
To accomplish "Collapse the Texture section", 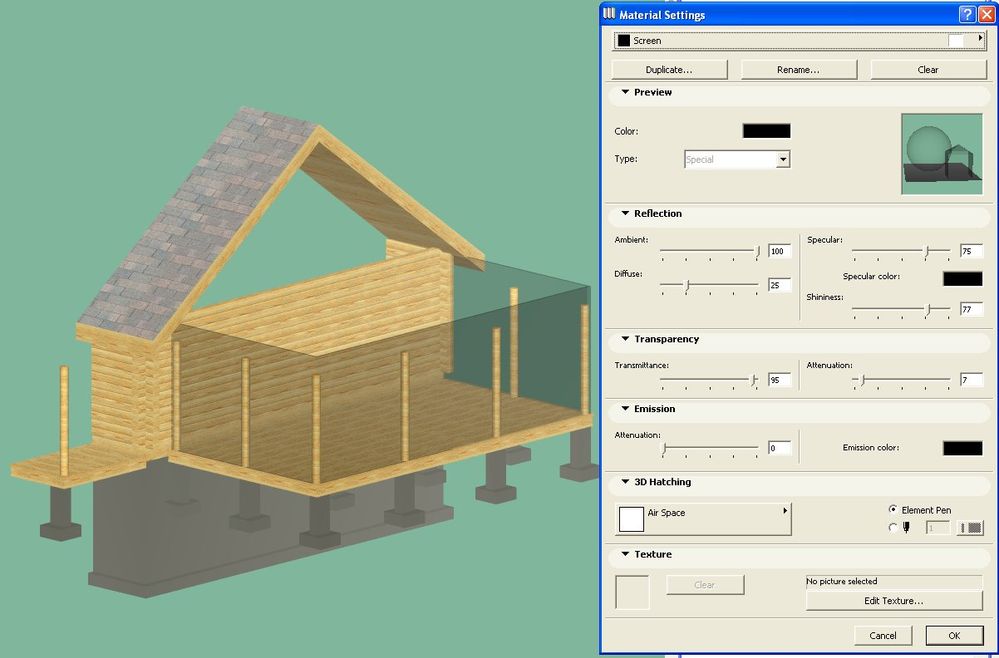I will 625,554.
